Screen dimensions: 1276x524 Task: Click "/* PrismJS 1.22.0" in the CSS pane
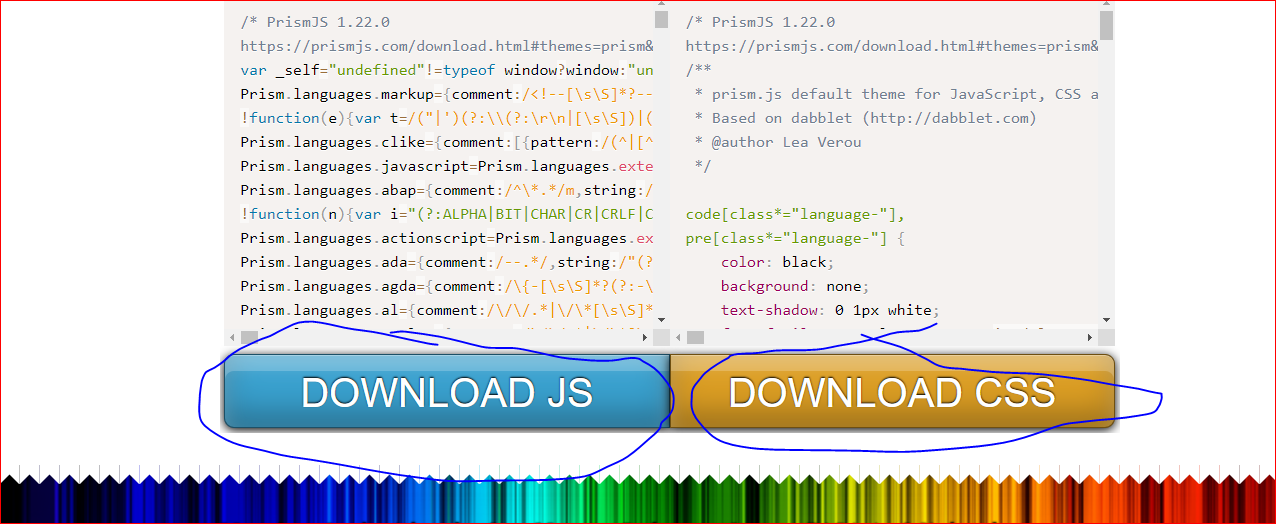pos(760,22)
